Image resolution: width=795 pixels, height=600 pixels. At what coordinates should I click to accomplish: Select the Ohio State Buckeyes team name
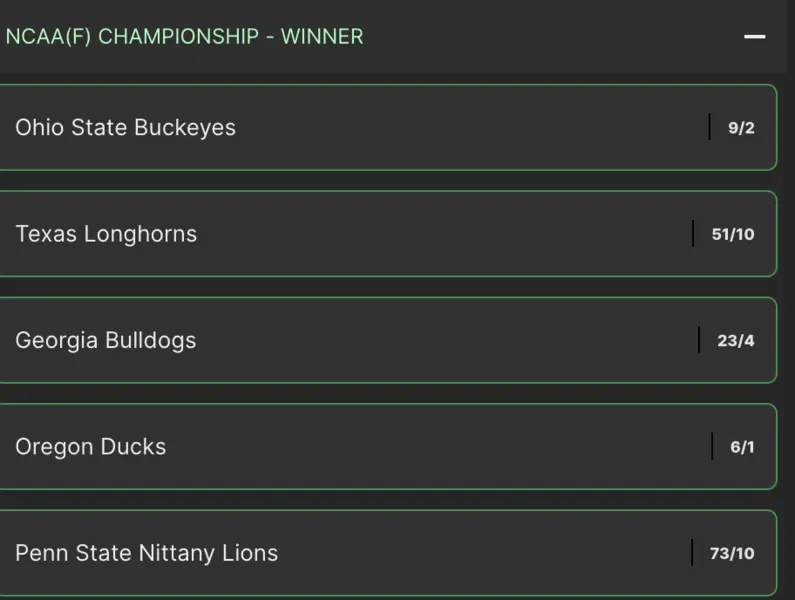125,128
